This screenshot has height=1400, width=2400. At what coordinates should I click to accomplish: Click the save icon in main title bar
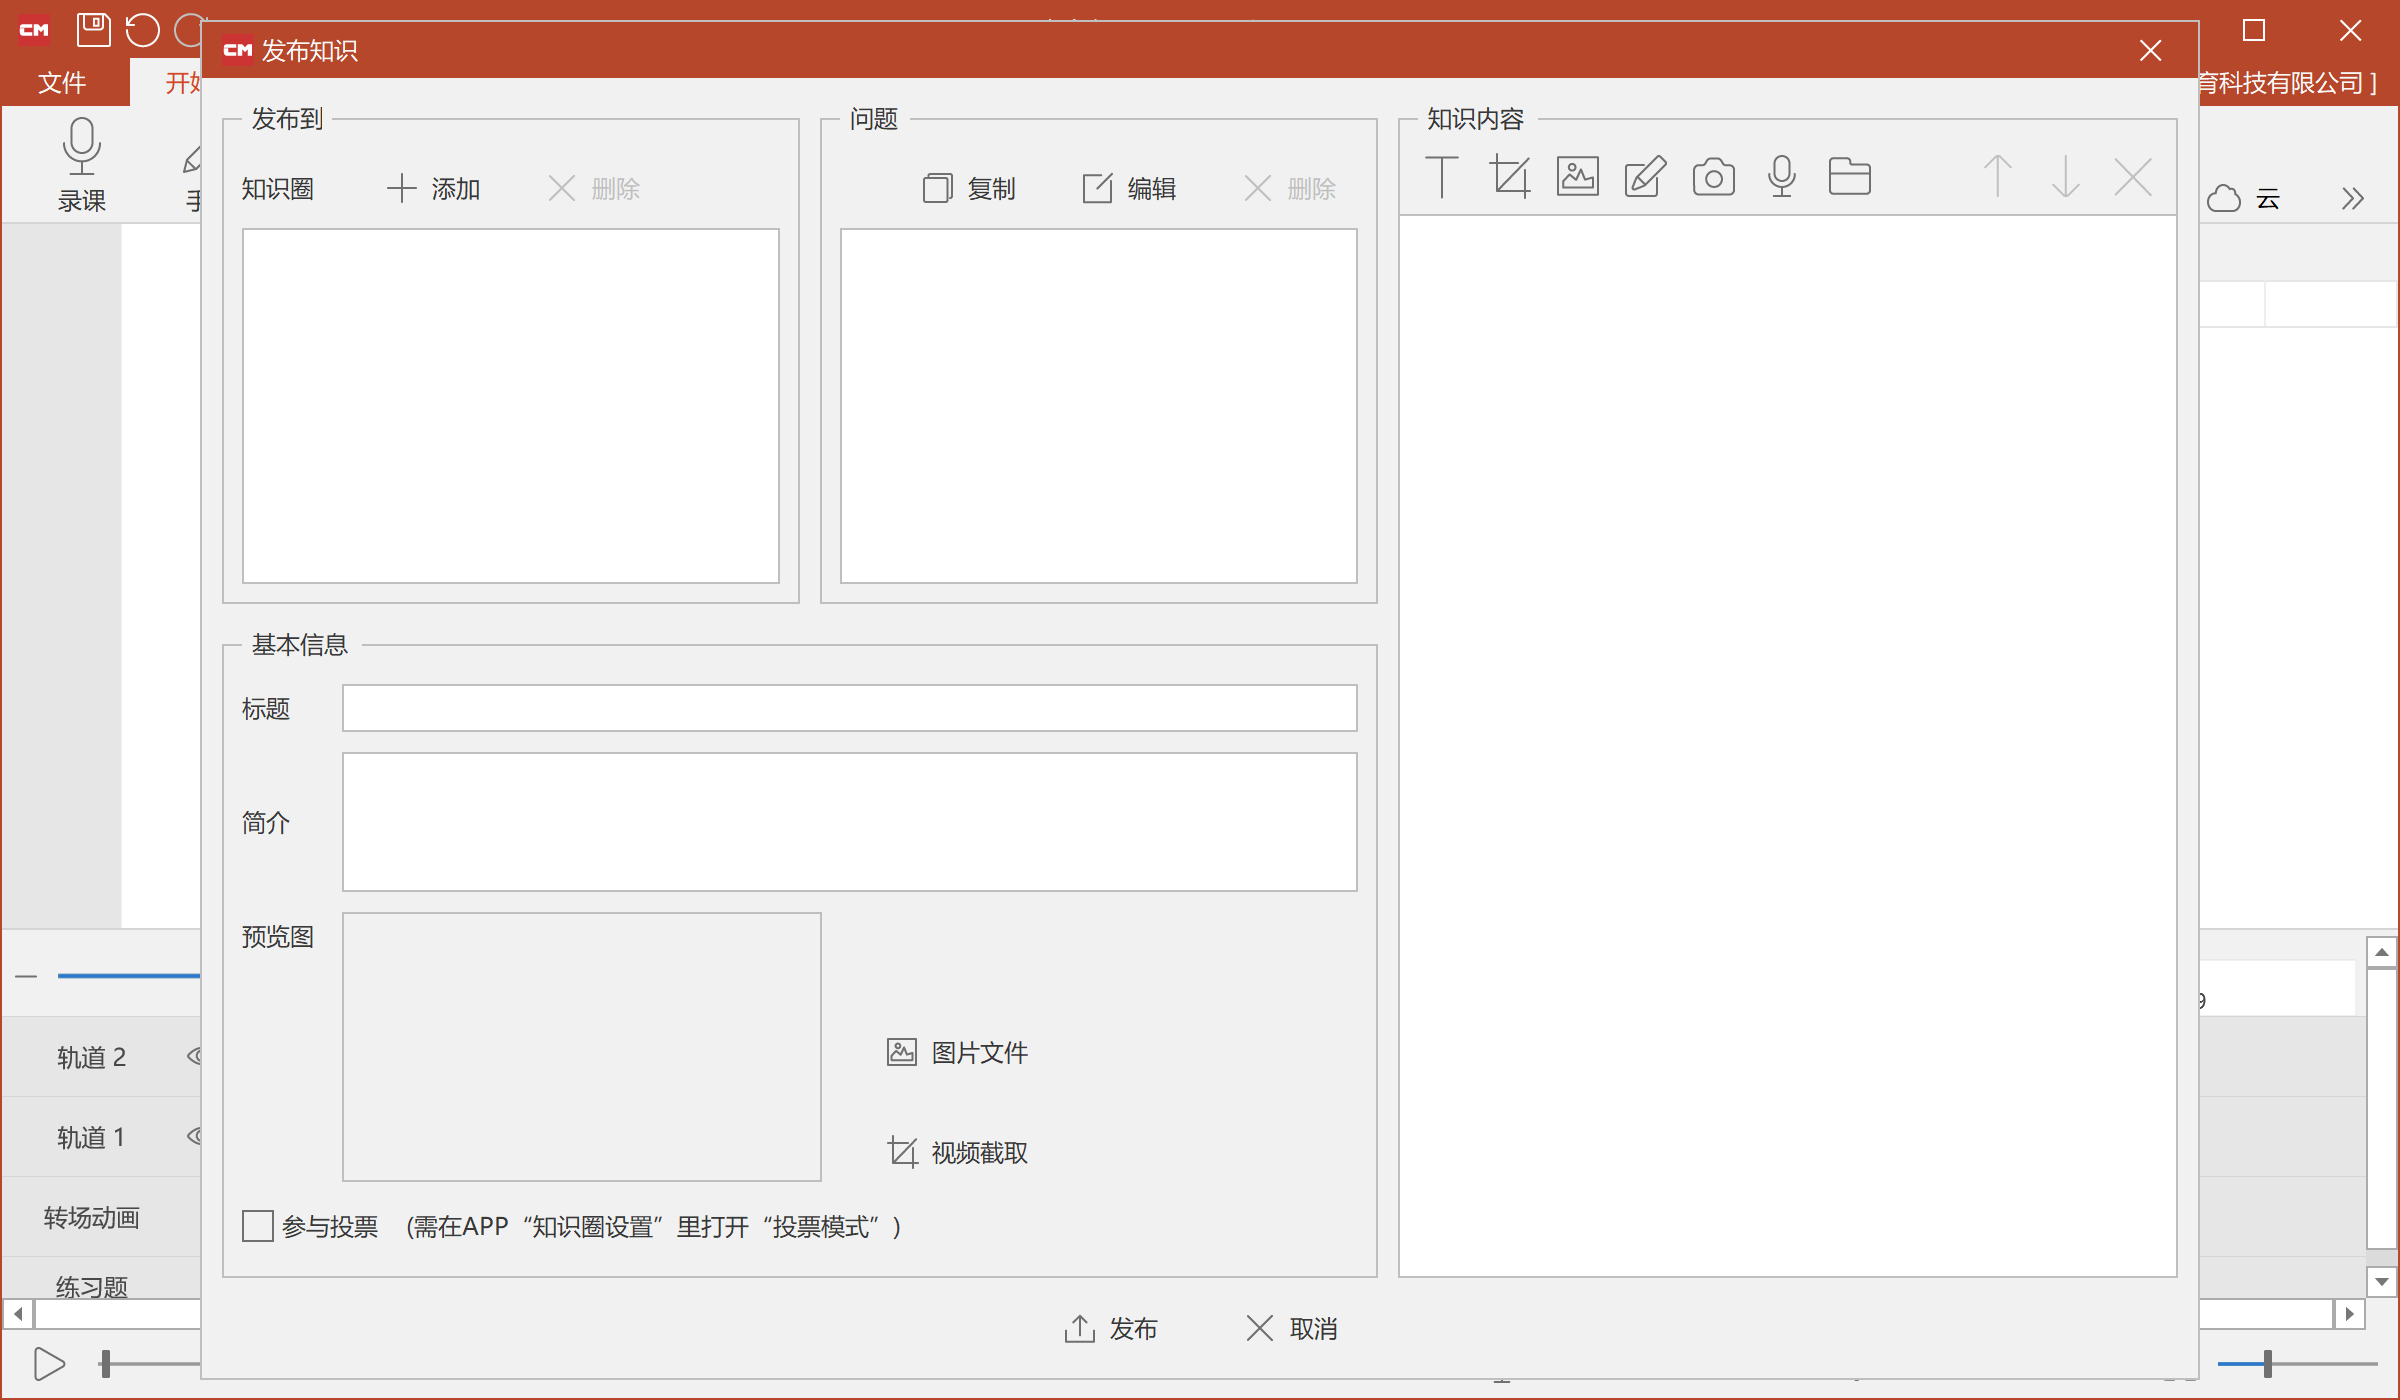pyautogui.click(x=93, y=30)
